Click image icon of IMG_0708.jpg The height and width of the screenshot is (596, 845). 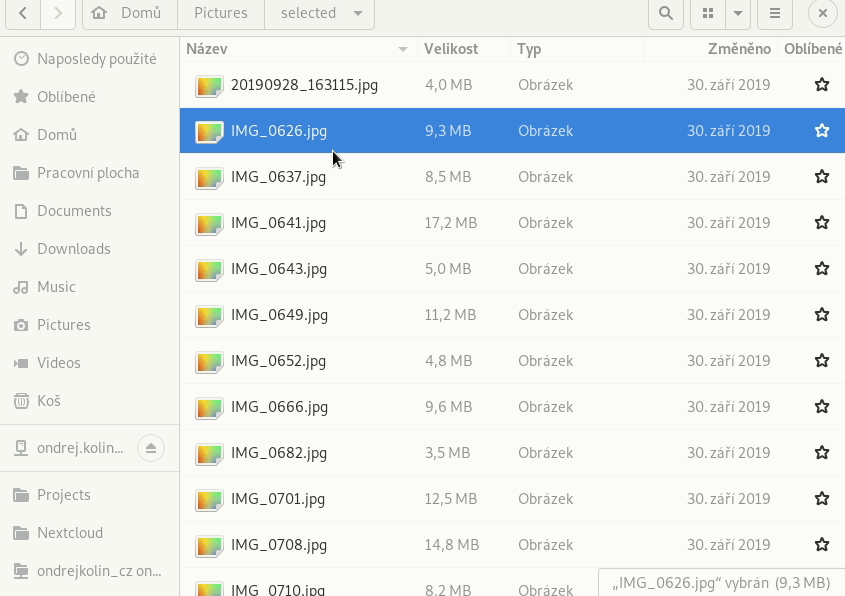click(x=209, y=546)
